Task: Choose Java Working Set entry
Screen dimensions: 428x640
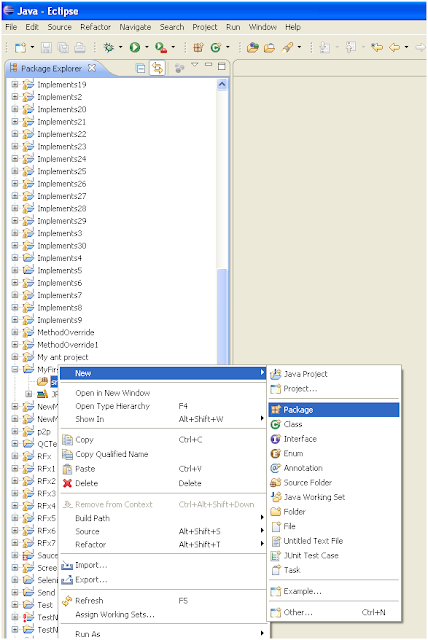Action: pos(334,497)
